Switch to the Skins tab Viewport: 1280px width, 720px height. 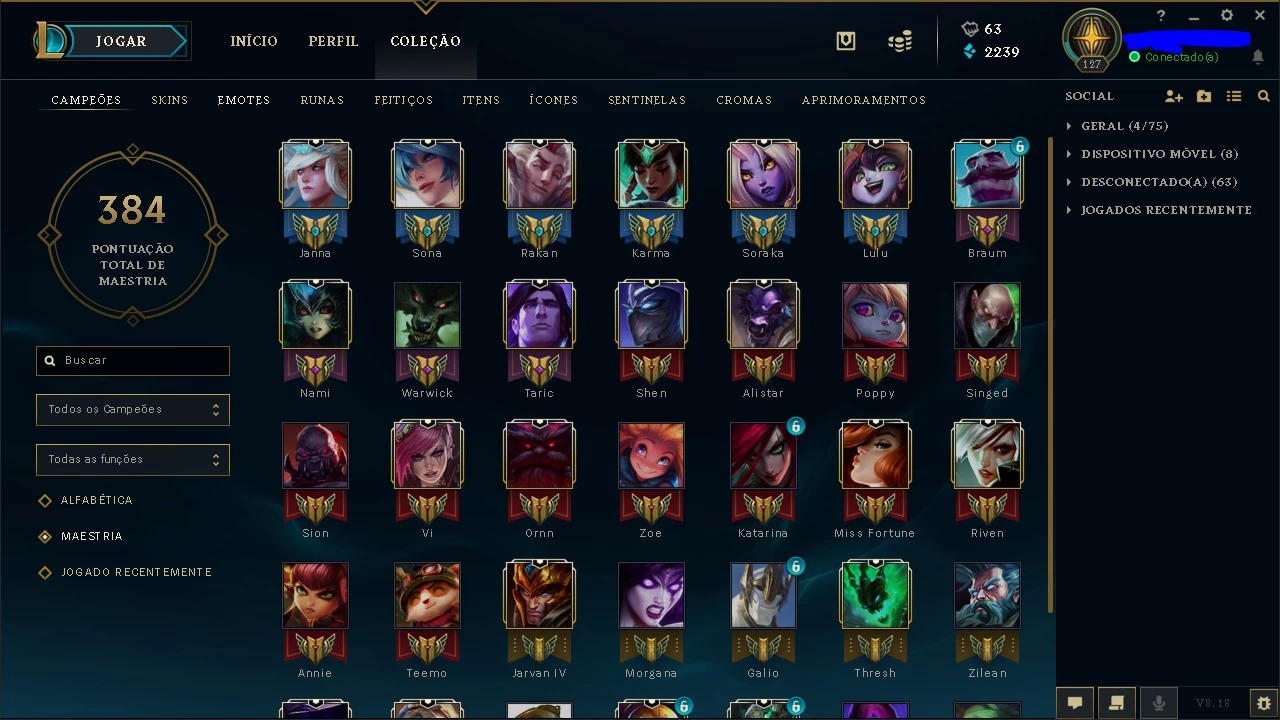coord(170,100)
